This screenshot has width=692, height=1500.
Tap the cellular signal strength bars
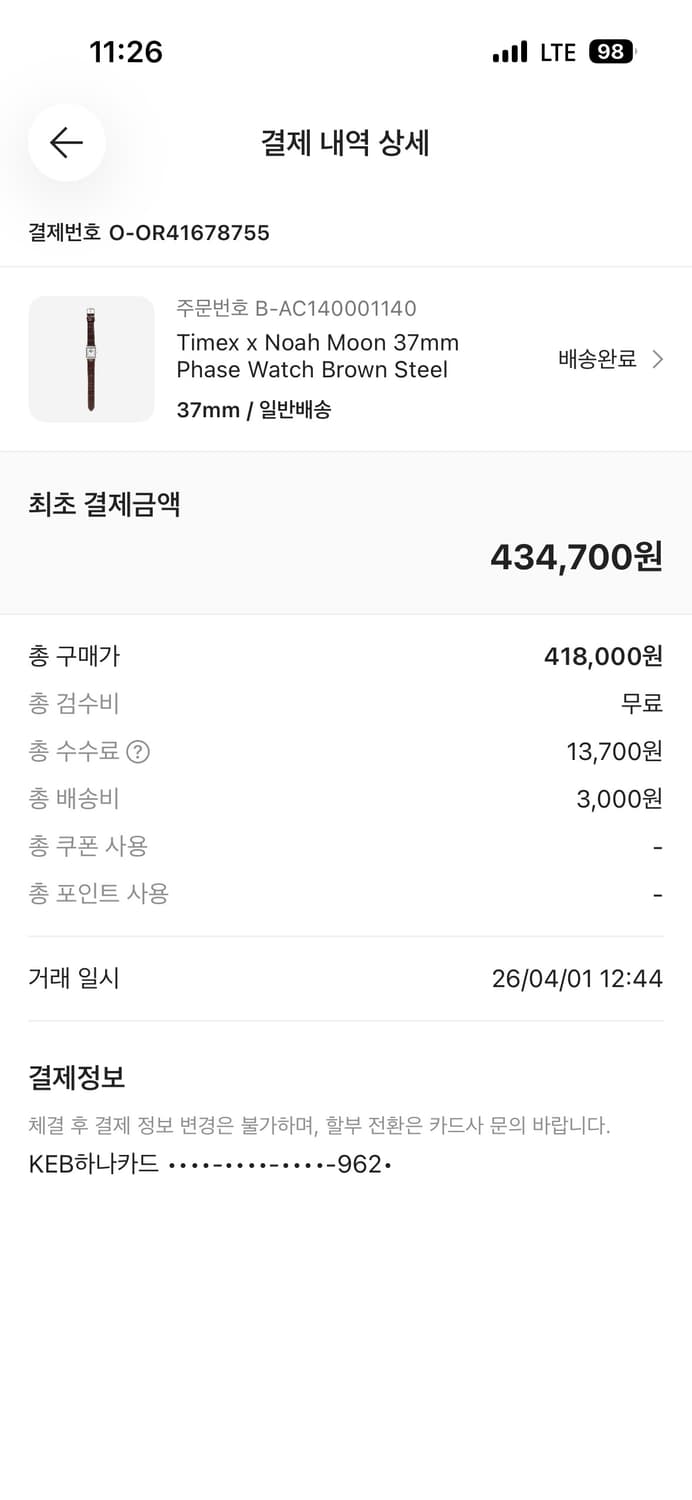click(x=509, y=51)
